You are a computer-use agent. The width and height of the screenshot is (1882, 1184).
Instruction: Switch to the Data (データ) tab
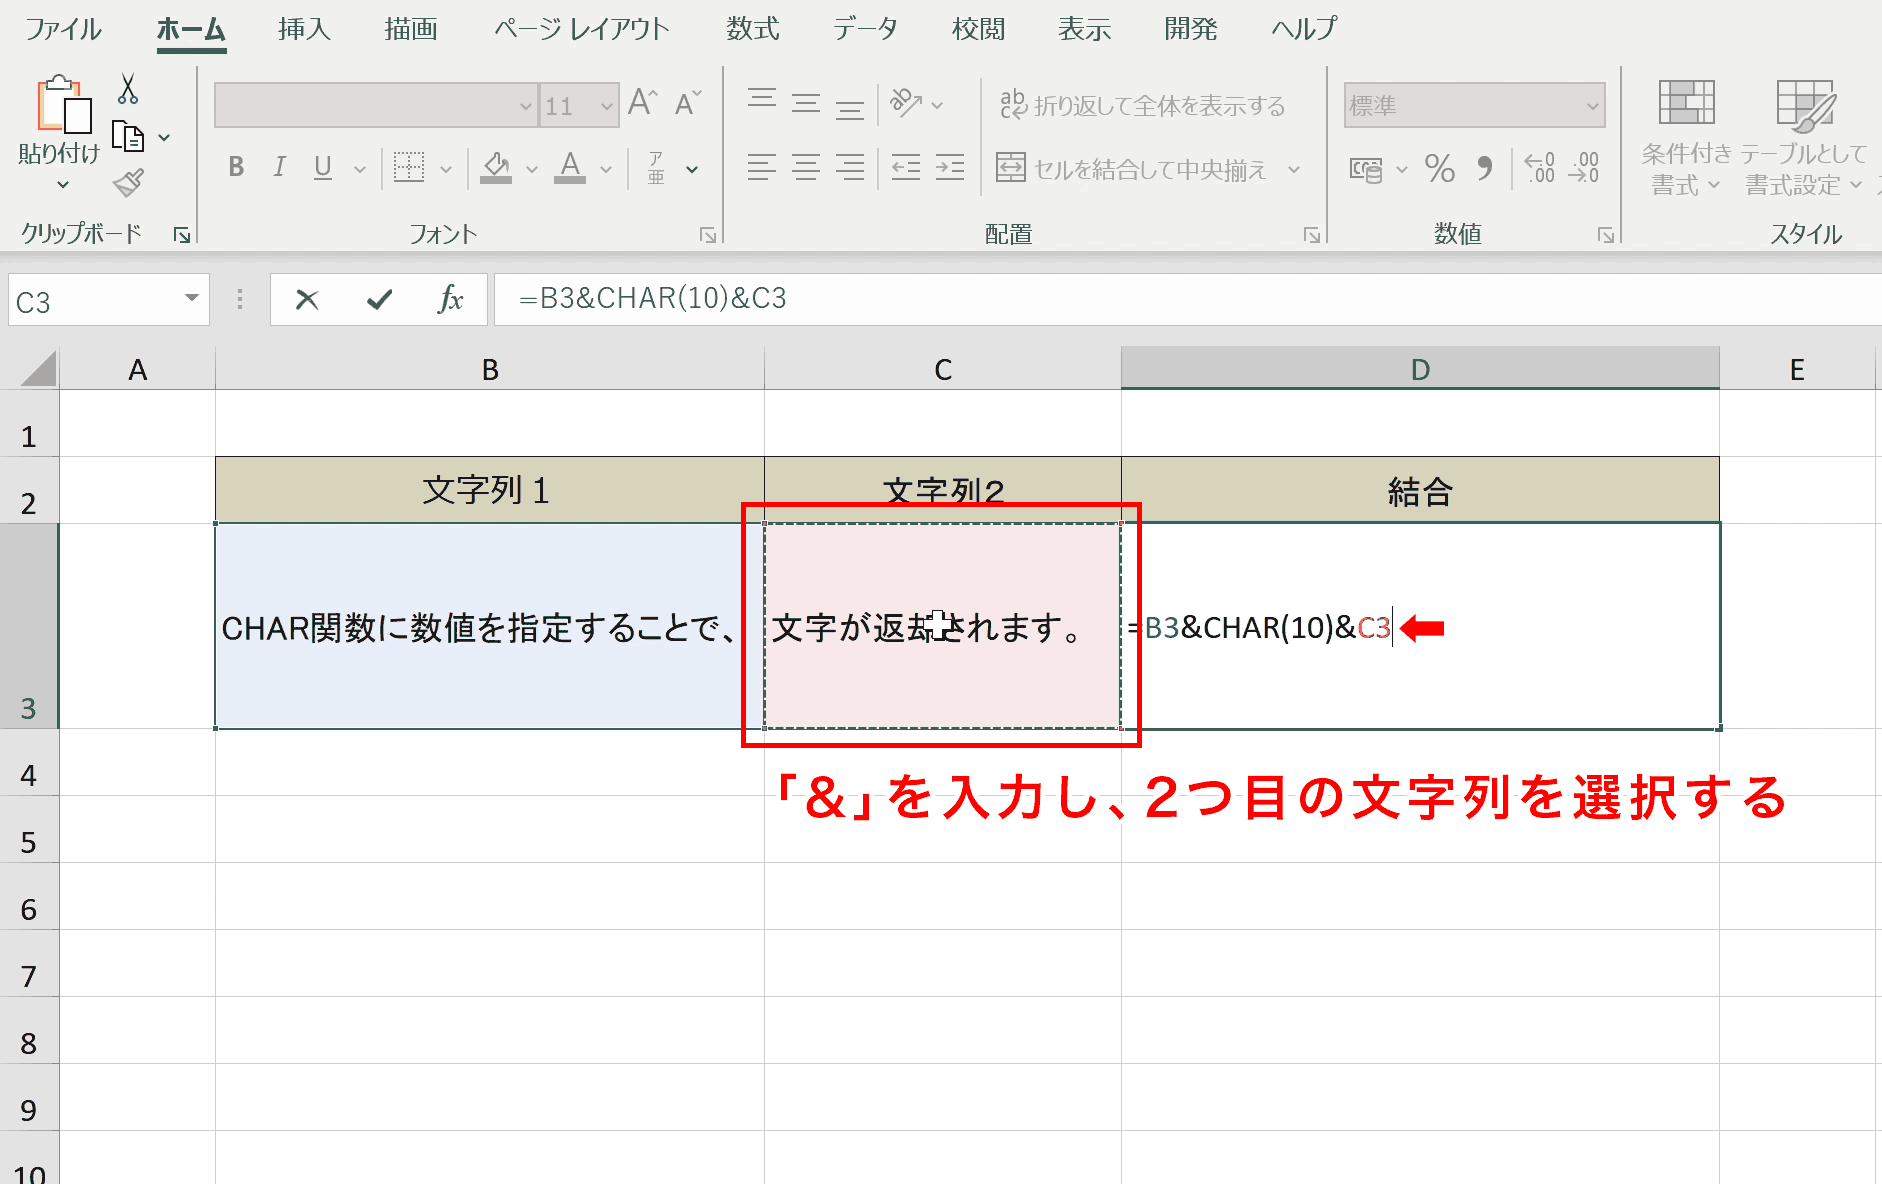[x=865, y=29]
